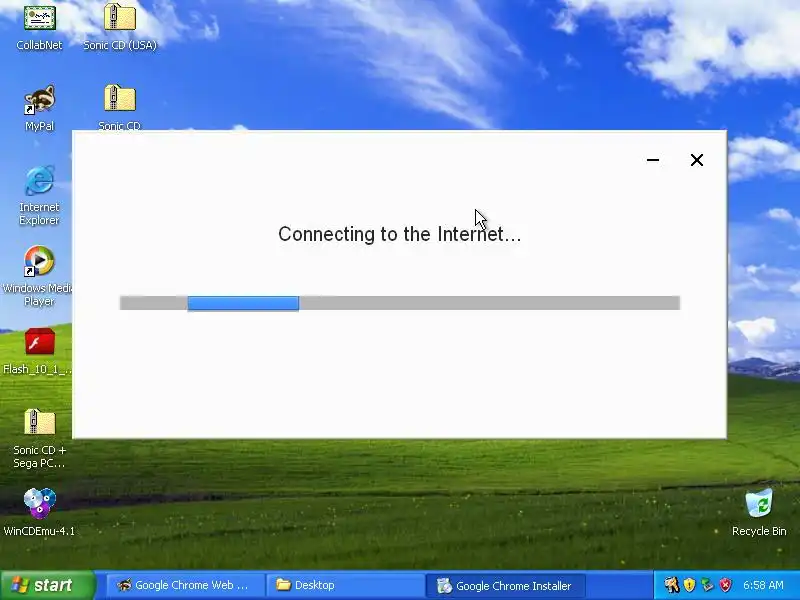Click the green device tray icon

tap(707, 585)
